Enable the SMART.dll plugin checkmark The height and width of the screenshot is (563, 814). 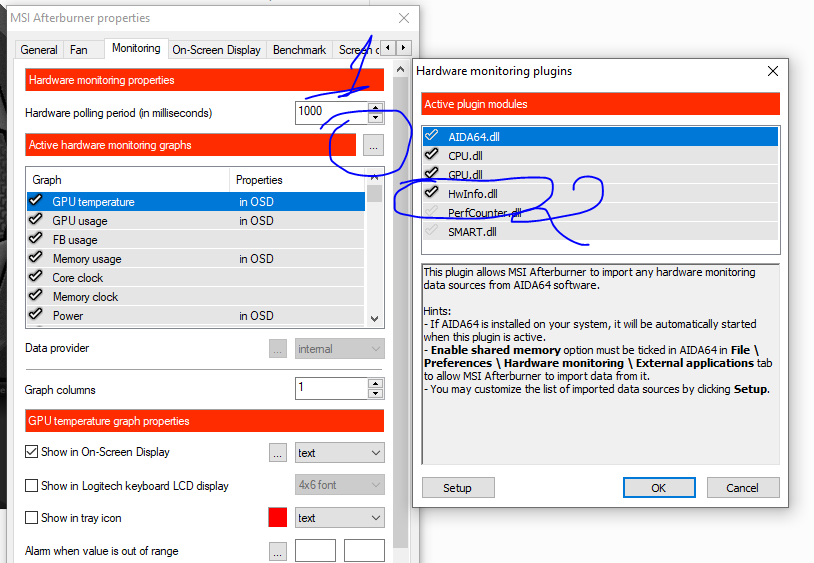tap(431, 230)
